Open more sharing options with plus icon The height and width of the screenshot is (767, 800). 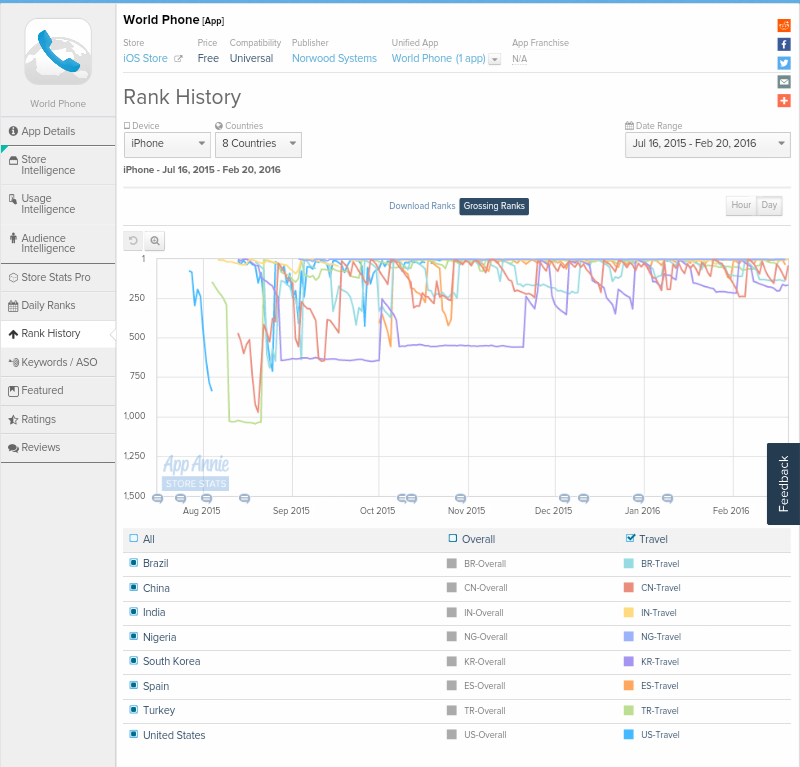[785, 100]
